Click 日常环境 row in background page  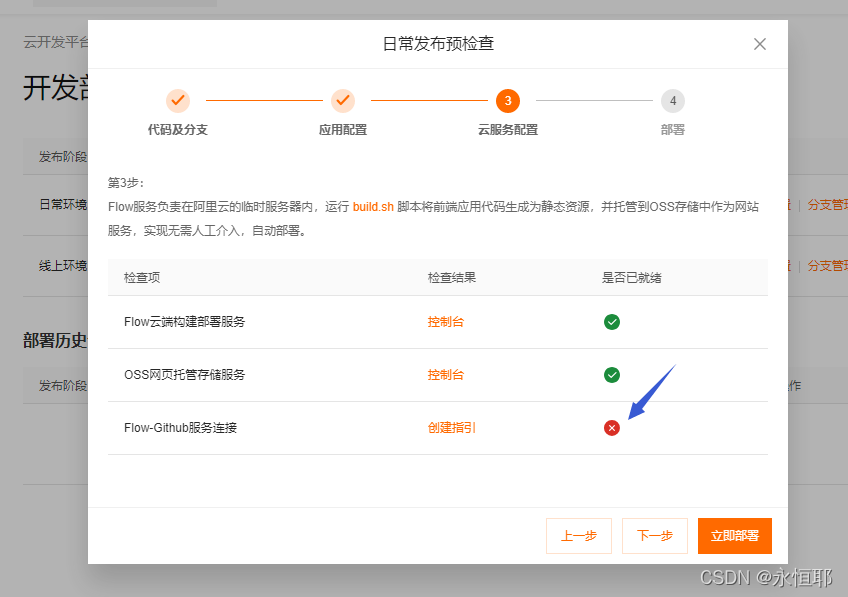point(63,205)
